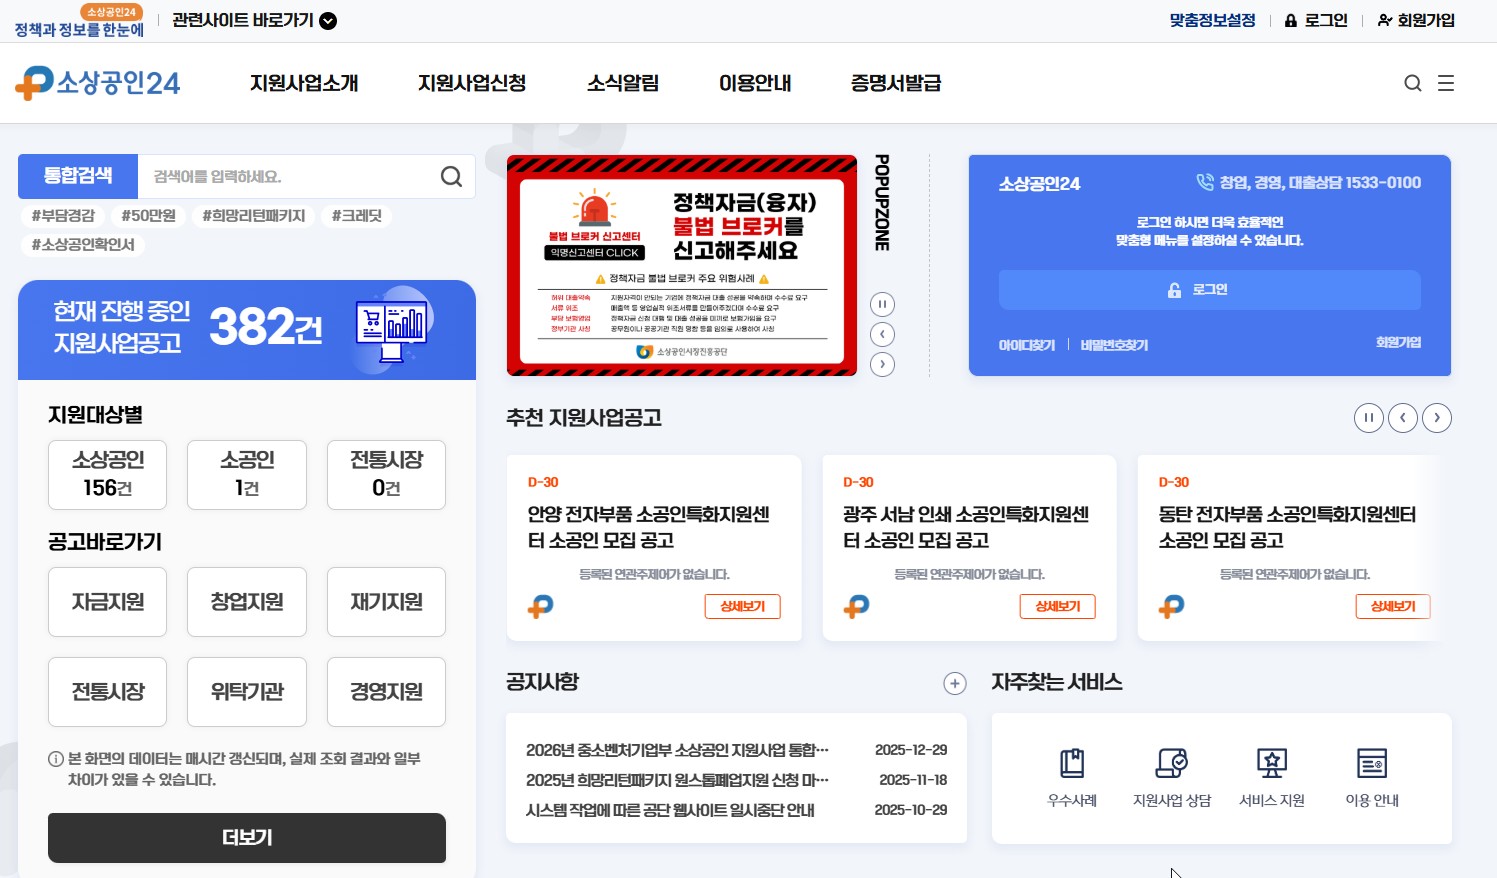The height and width of the screenshot is (878, 1497).
Task: Click the phone icon next to 1533-0100
Action: click(1205, 182)
